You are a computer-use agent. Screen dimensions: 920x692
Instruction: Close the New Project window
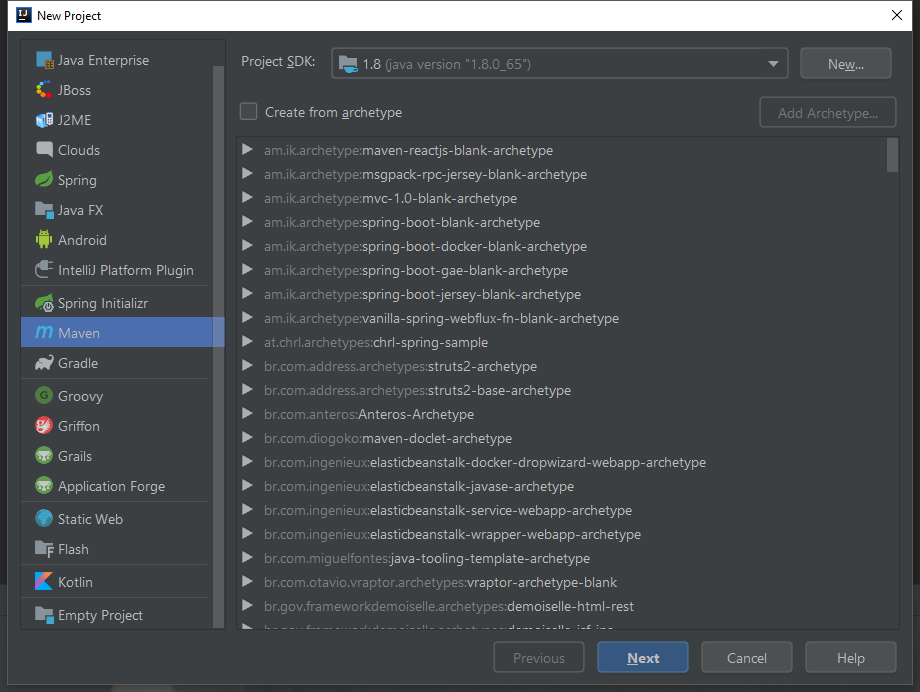pyautogui.click(x=897, y=15)
